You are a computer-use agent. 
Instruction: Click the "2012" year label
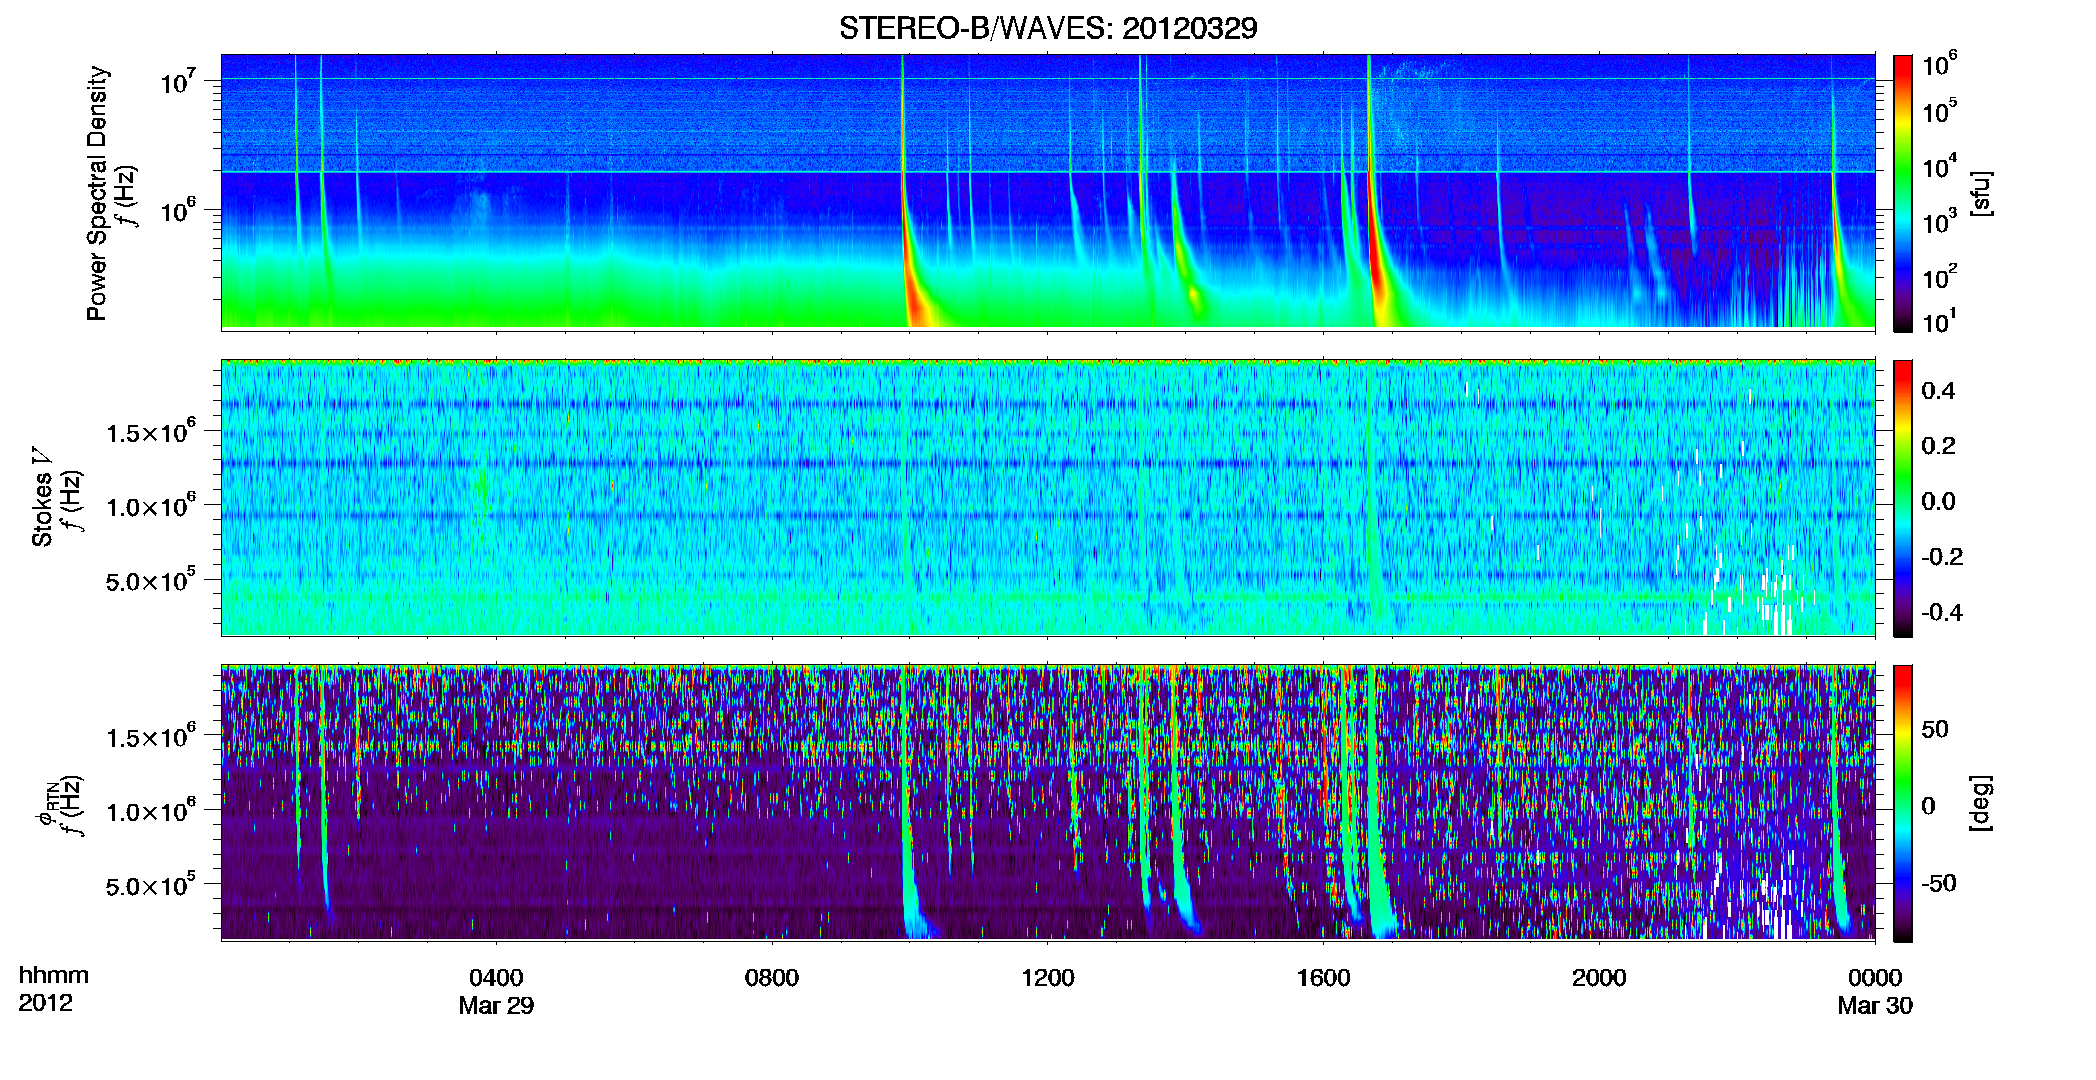click(45, 1003)
